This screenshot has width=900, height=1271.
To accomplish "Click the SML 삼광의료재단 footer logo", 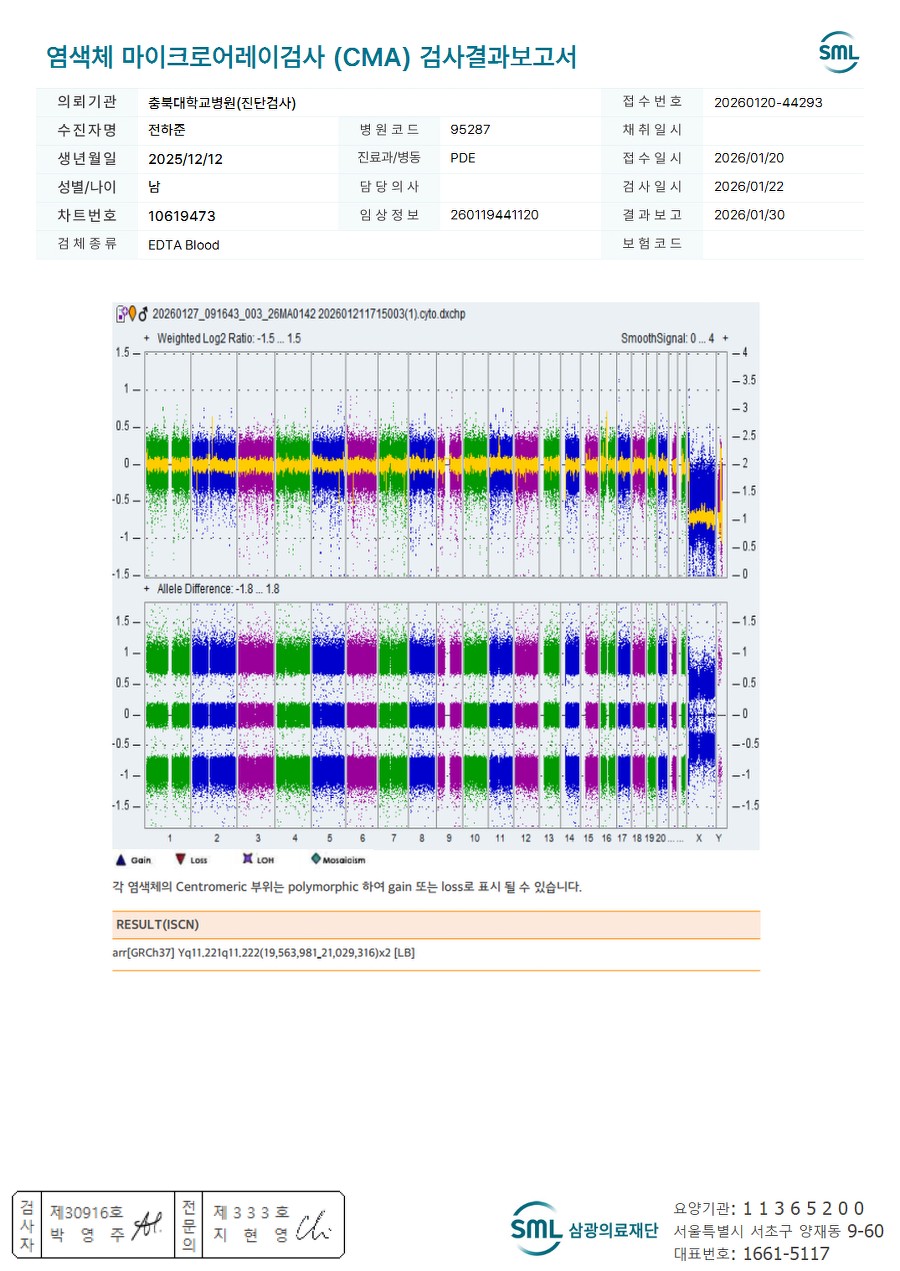I will pos(583,1227).
